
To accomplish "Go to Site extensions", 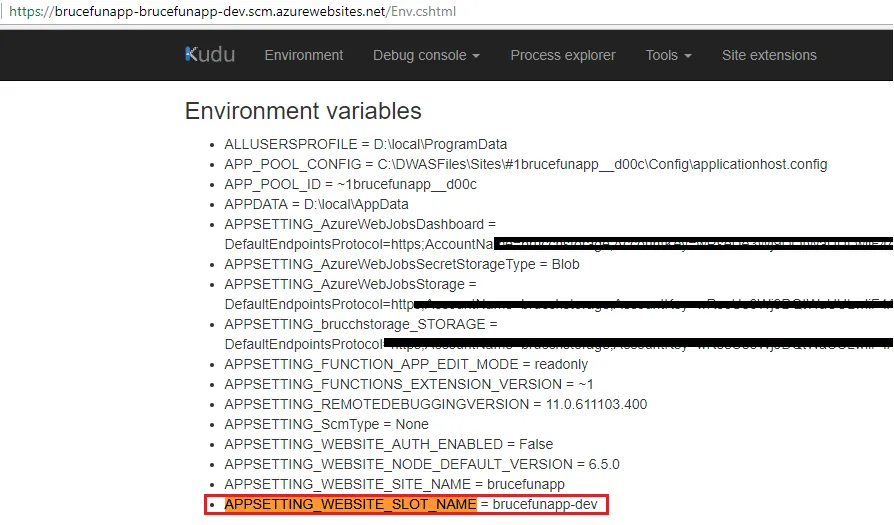I will [769, 55].
